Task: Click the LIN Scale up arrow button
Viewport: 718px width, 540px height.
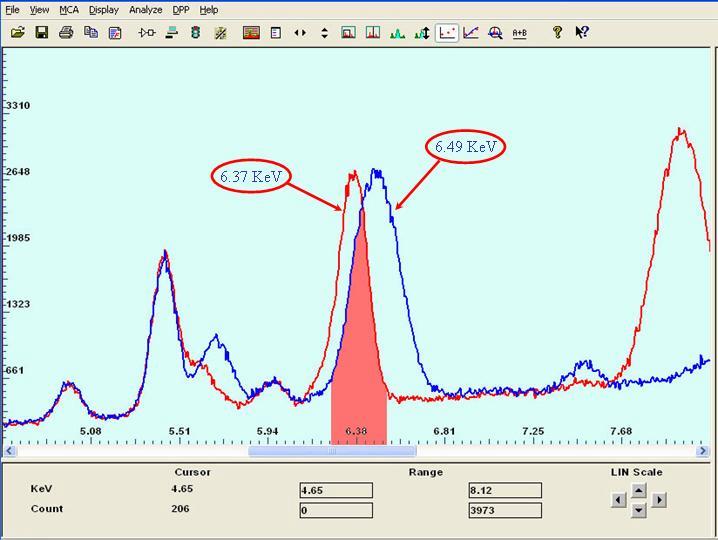Action: click(x=638, y=491)
